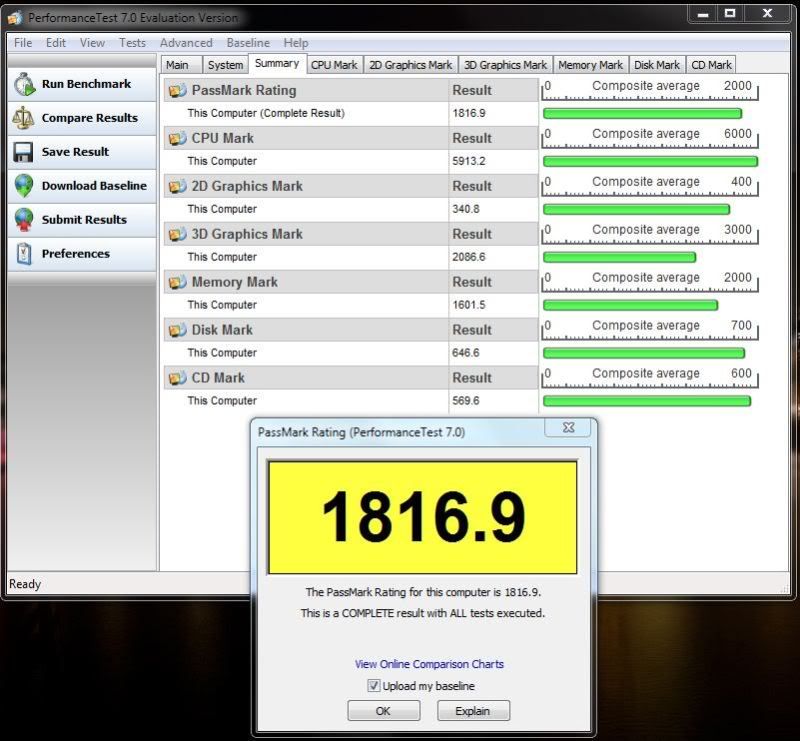Click the icon beside 2D Graphics Mark header
This screenshot has height=741, width=800.
pos(178,187)
